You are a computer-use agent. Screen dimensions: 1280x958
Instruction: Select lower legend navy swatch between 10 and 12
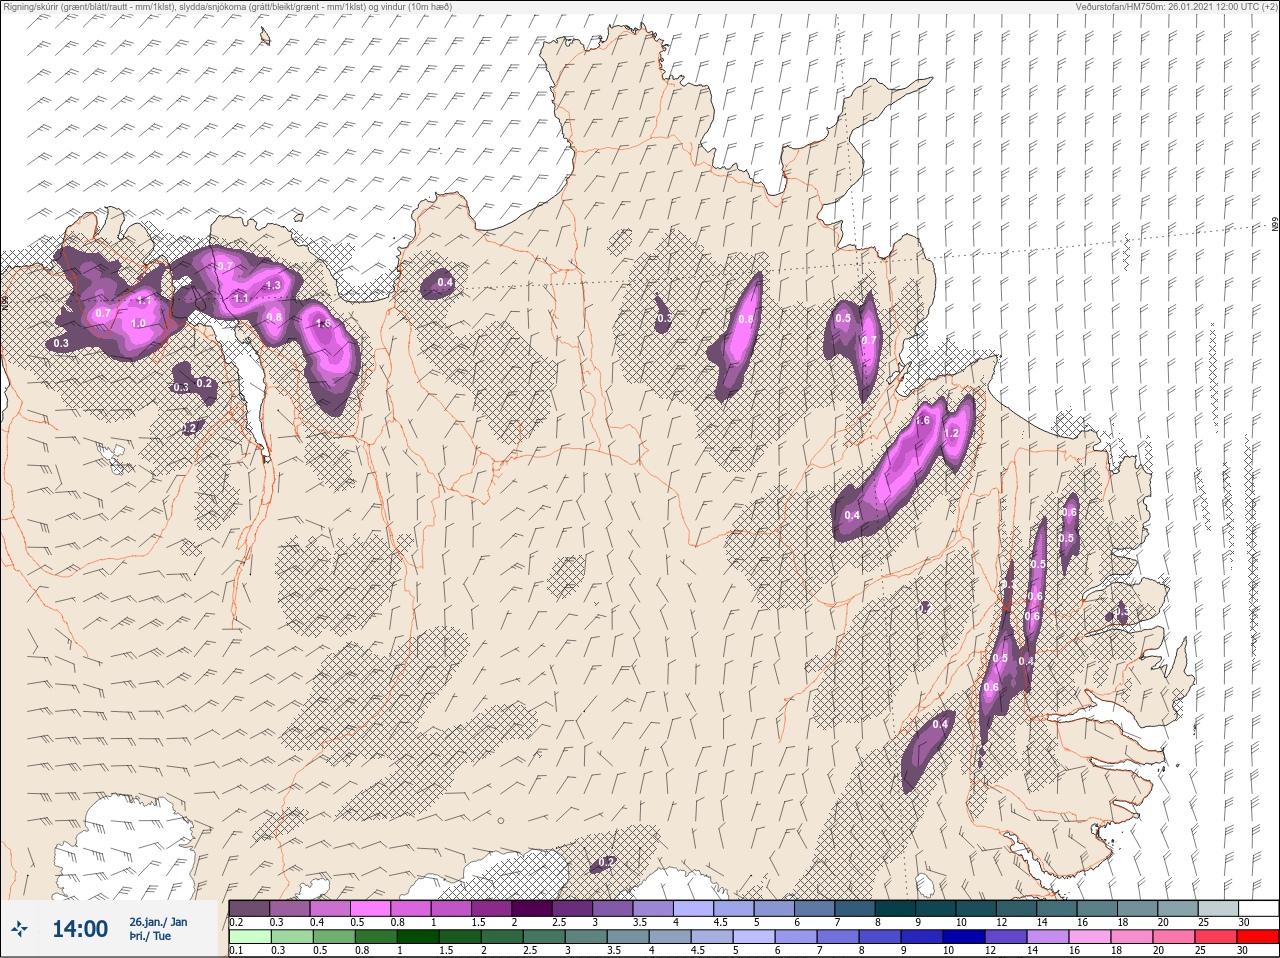click(964, 937)
